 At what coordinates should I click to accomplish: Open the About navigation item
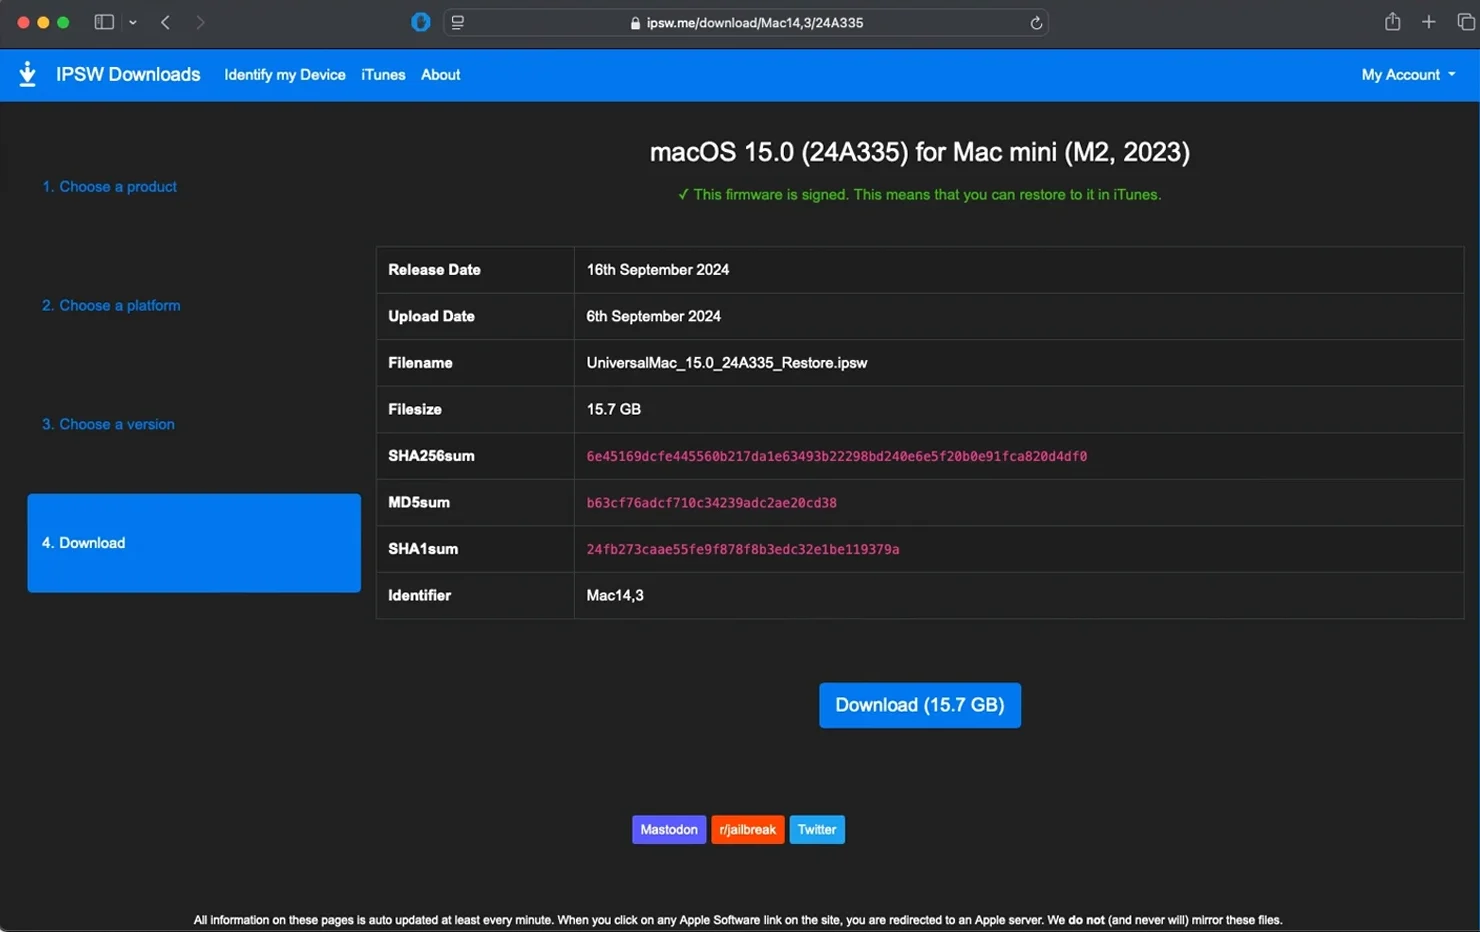(440, 75)
